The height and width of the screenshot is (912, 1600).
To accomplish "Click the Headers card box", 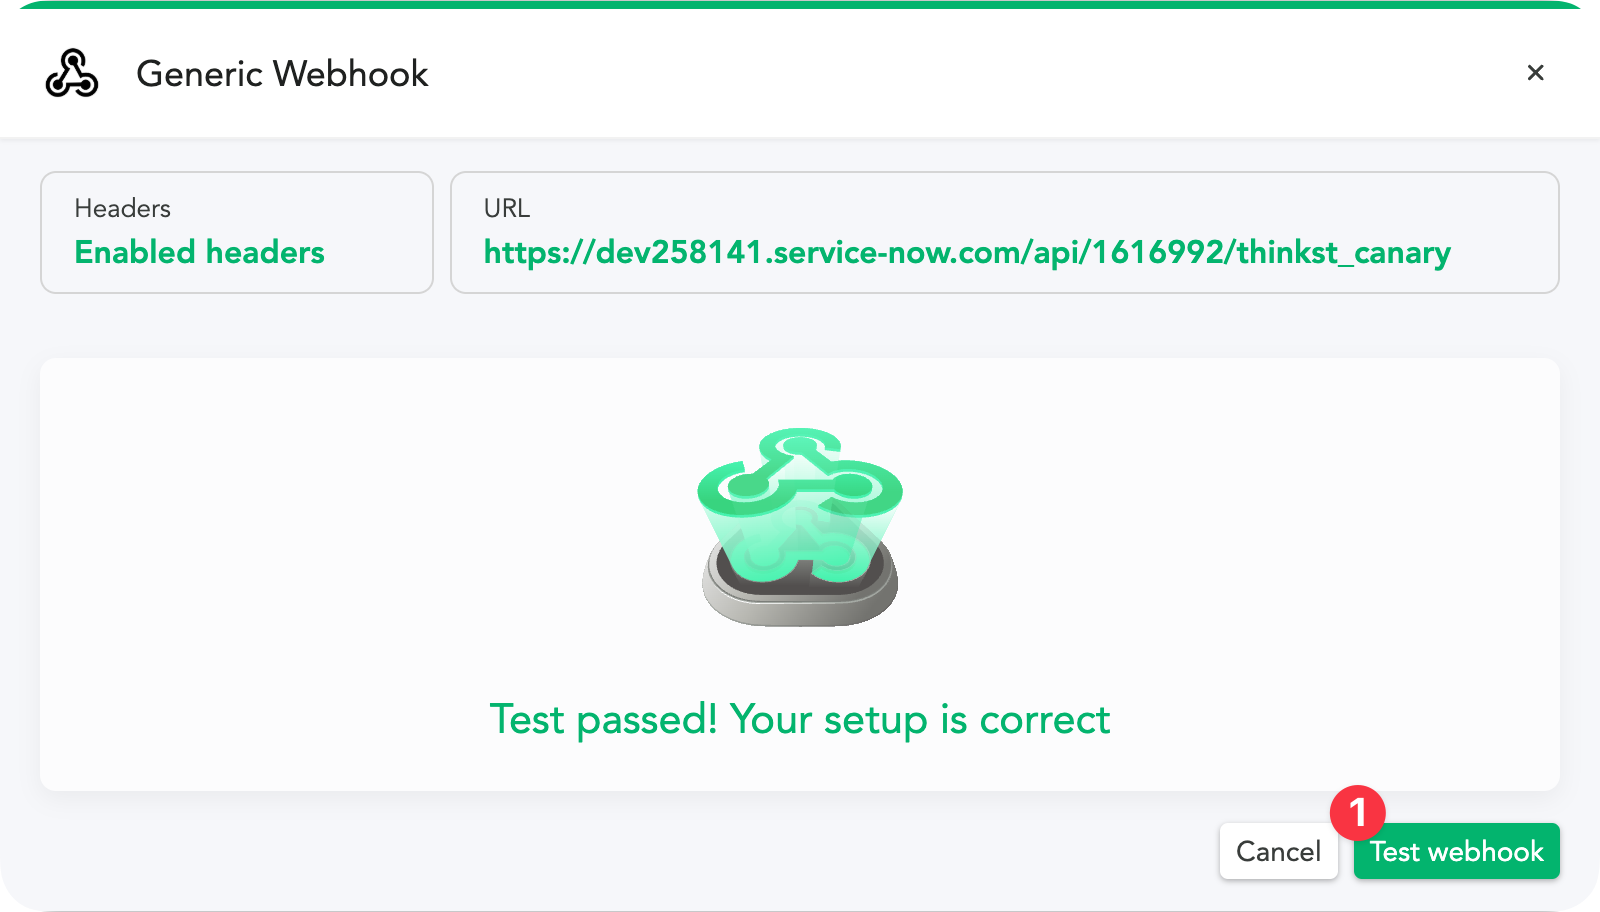I will point(237,232).
